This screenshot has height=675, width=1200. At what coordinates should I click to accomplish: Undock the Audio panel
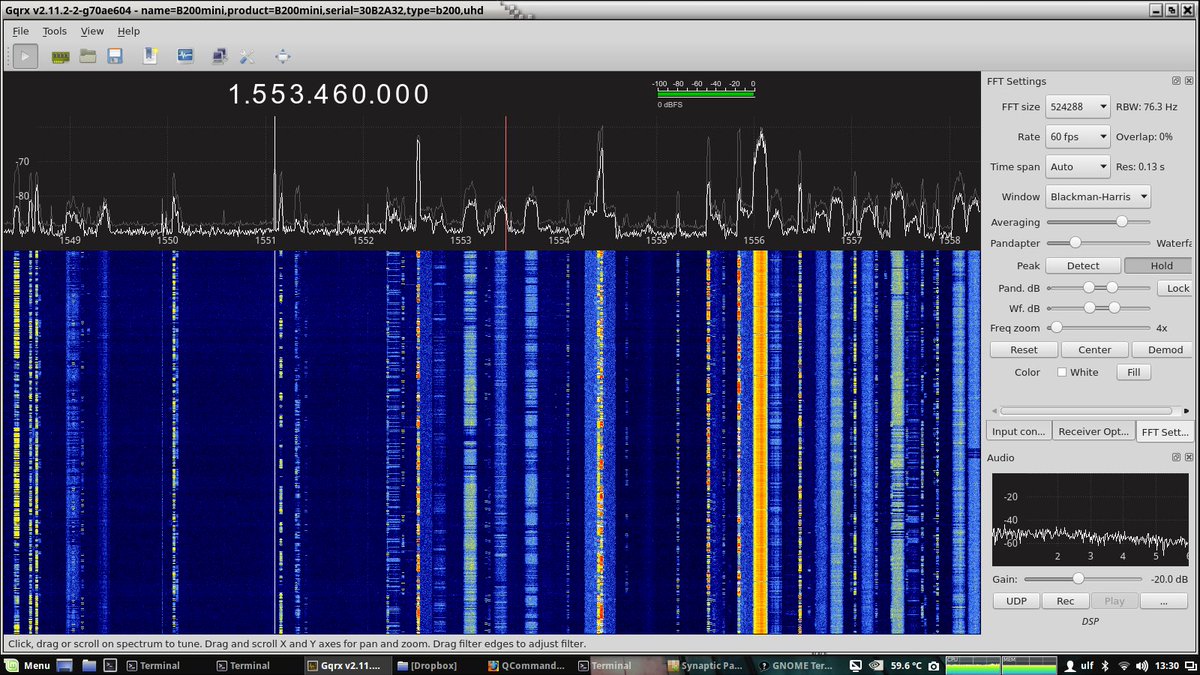coord(1177,457)
